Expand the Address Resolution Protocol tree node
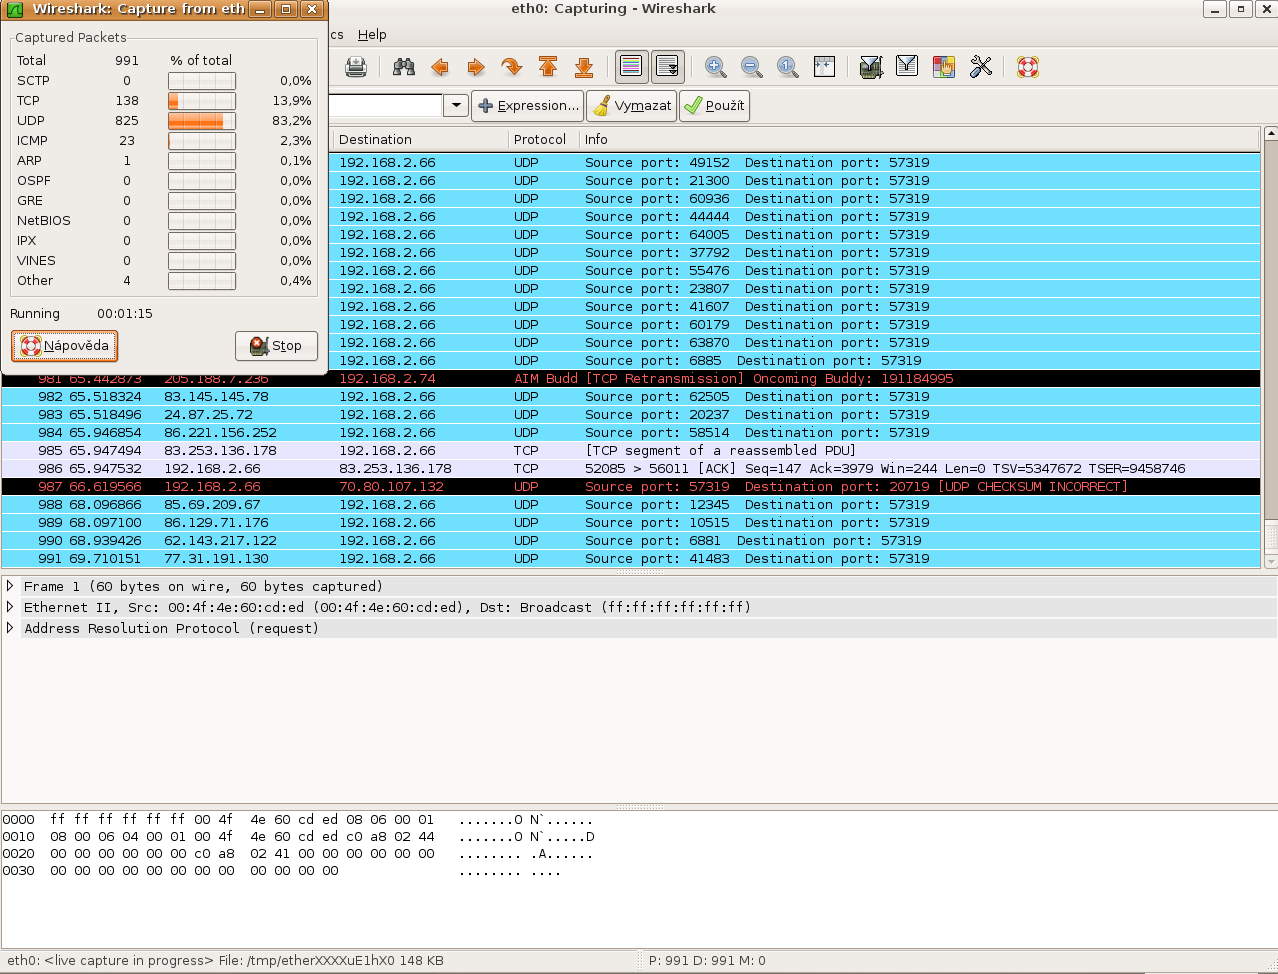Image resolution: width=1278 pixels, height=974 pixels. tap(10, 628)
